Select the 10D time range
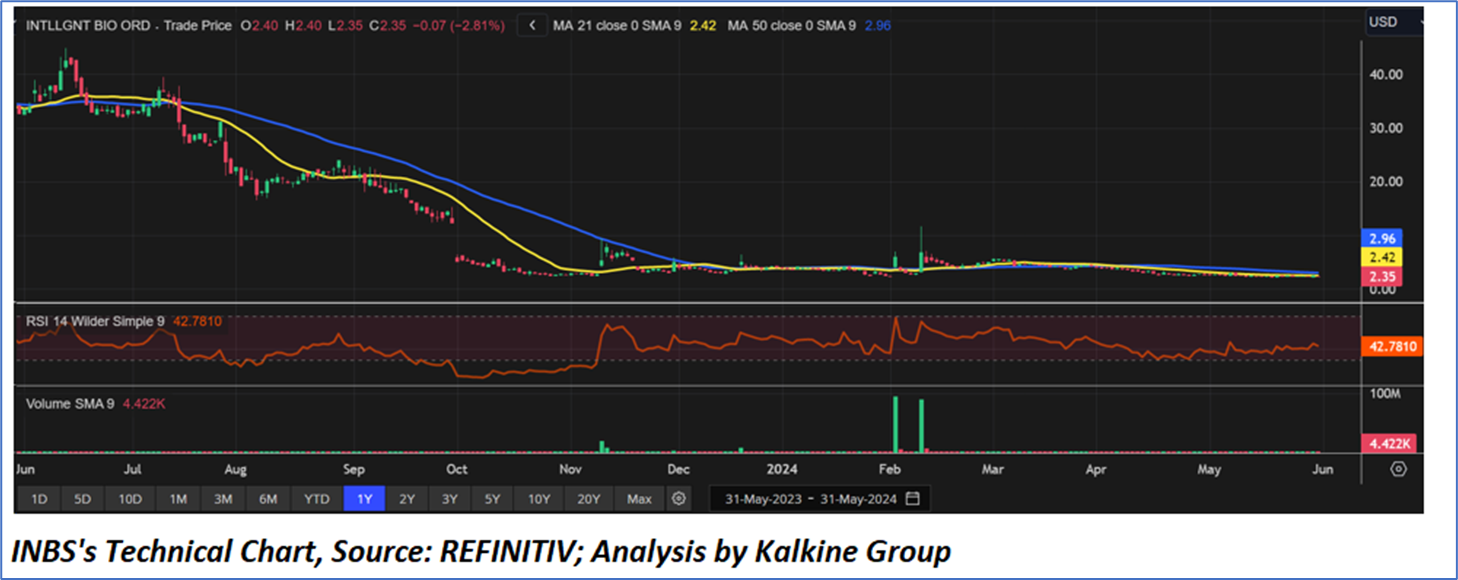The width and height of the screenshot is (1458, 580). (130, 498)
